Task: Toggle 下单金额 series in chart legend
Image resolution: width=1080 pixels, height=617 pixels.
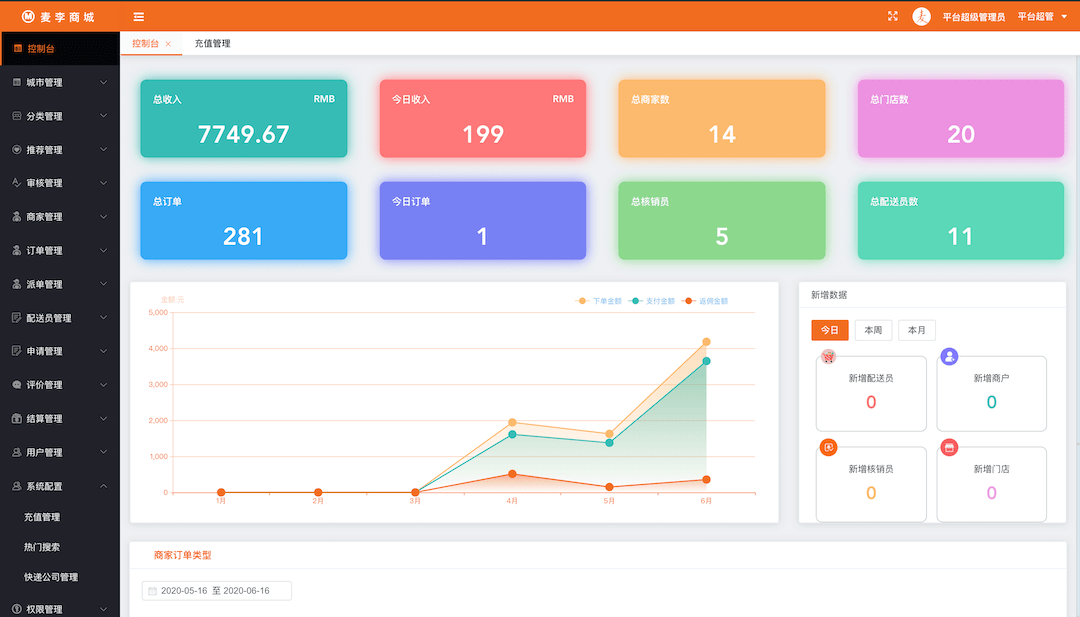Action: click(599, 301)
